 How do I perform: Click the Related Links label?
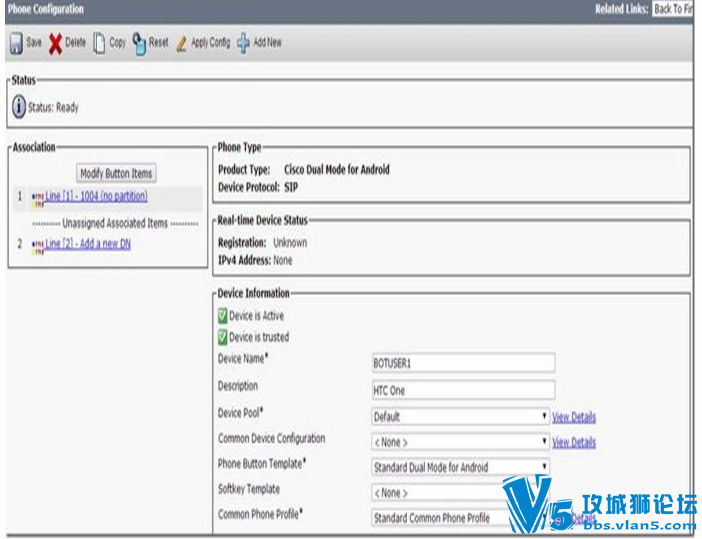point(621,9)
